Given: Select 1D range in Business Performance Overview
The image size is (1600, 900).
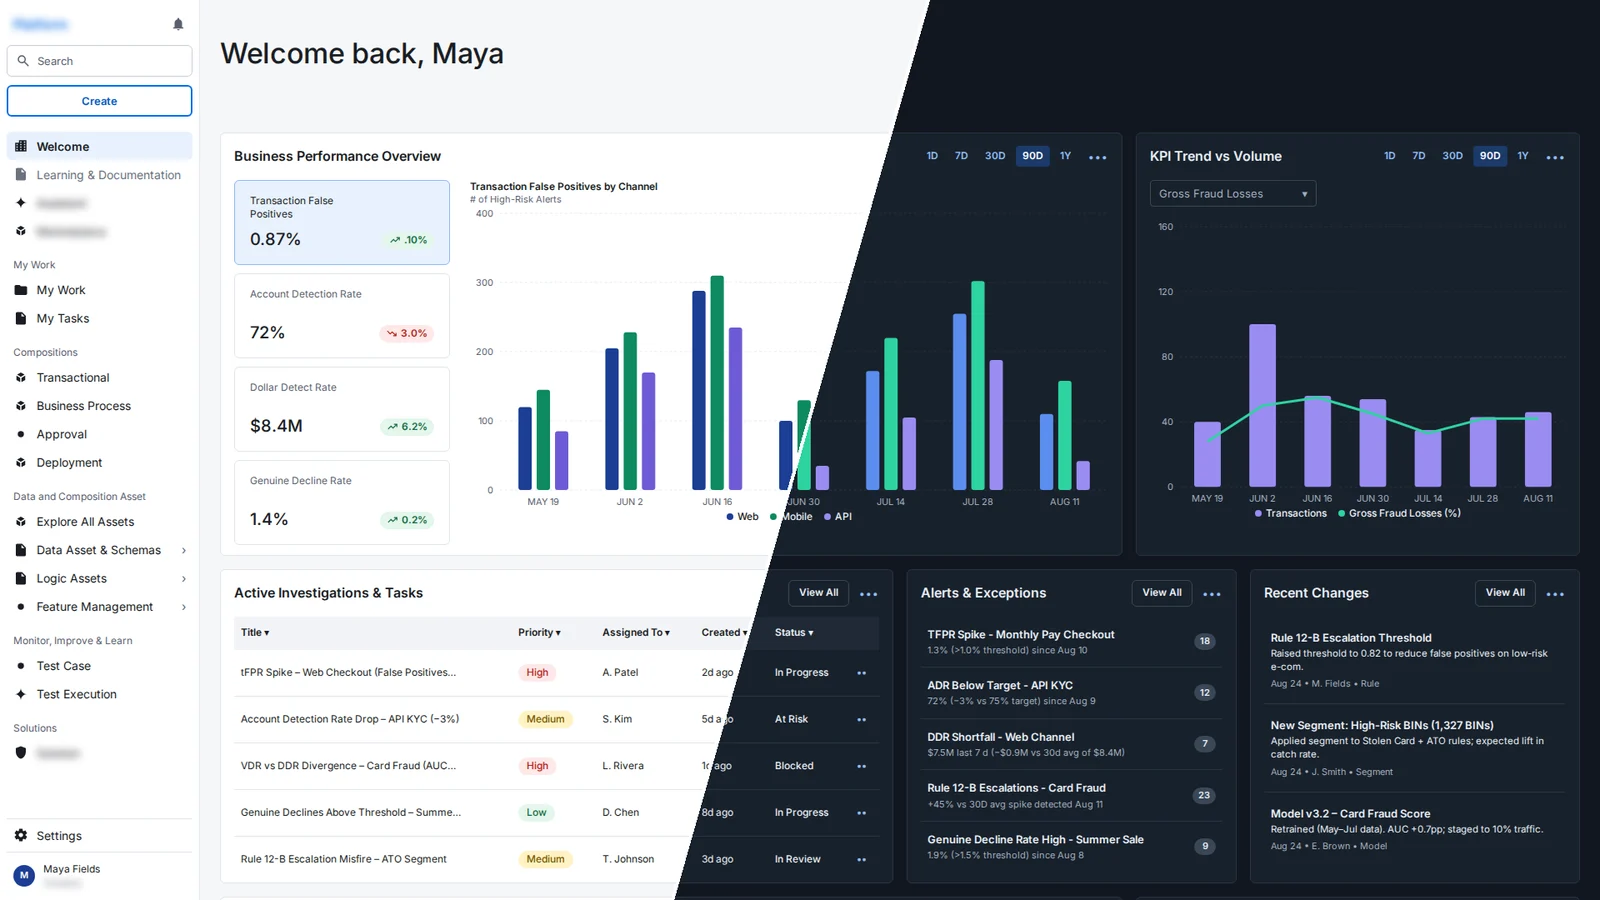Looking at the screenshot, I should (x=932, y=156).
